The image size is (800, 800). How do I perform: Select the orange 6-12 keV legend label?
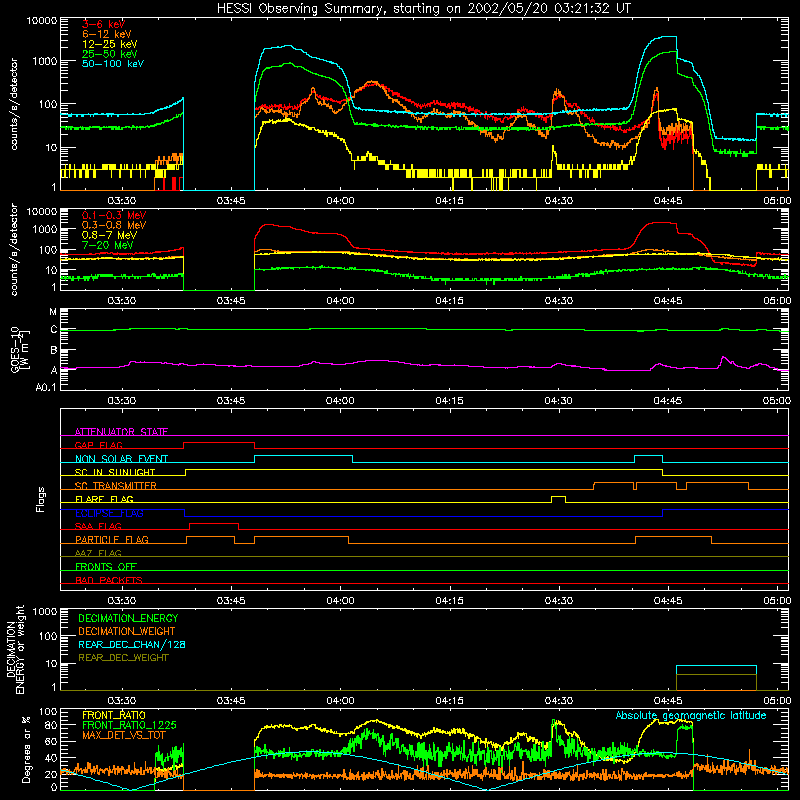point(106,34)
